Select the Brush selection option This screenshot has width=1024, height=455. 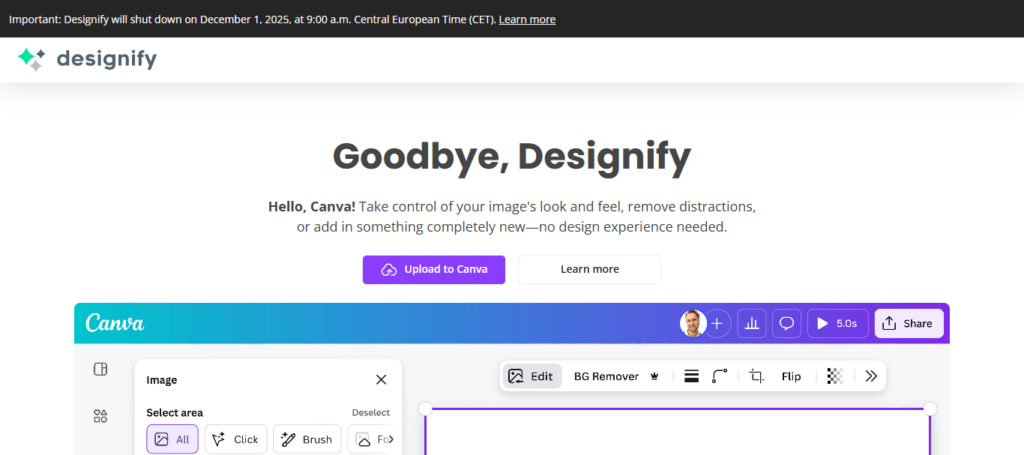308,439
